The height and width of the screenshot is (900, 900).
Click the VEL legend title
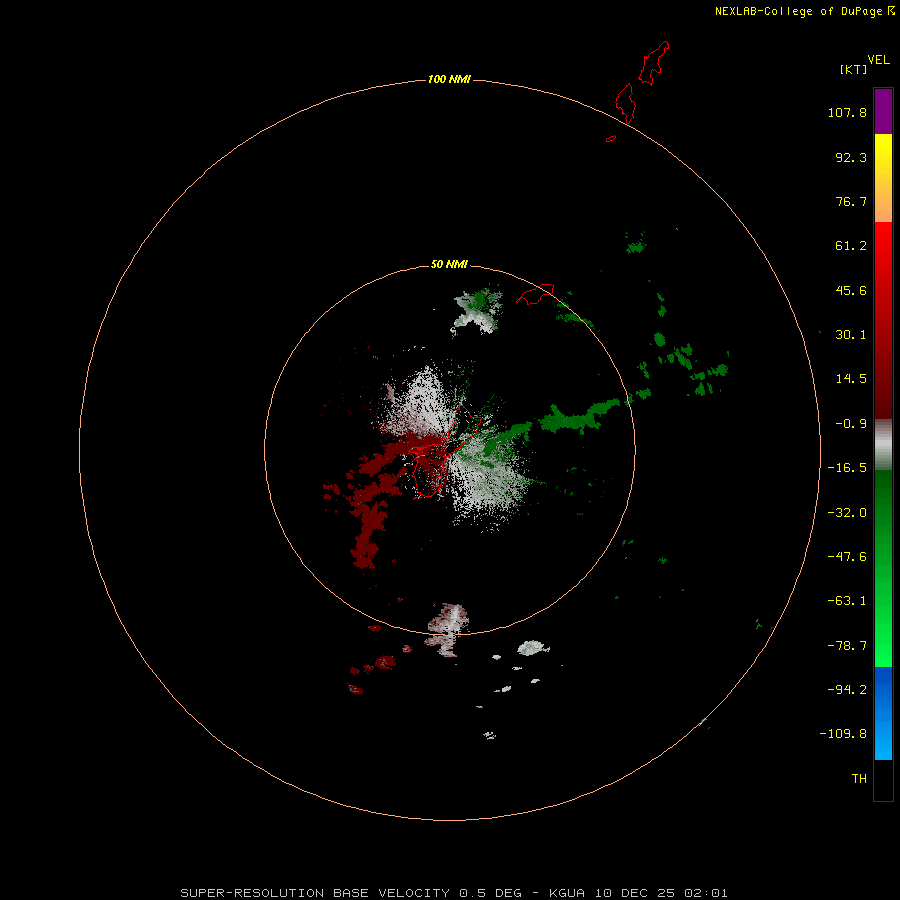pyautogui.click(x=878, y=60)
